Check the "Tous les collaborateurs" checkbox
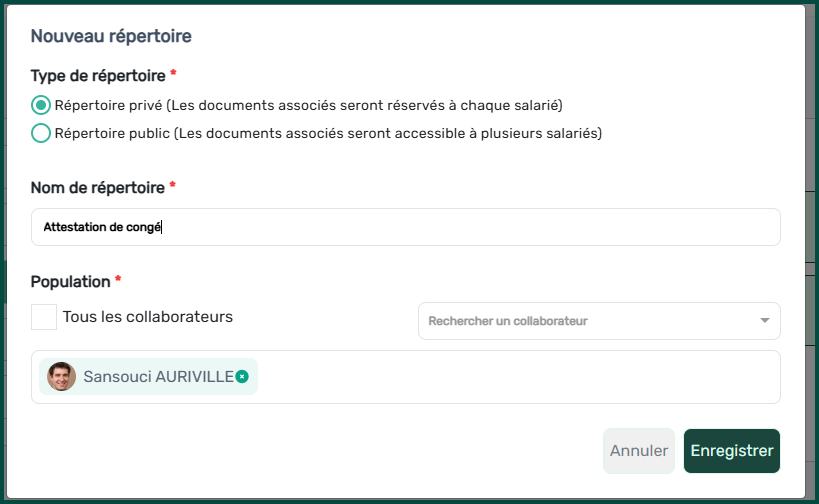The height and width of the screenshot is (504, 819). pos(44,317)
